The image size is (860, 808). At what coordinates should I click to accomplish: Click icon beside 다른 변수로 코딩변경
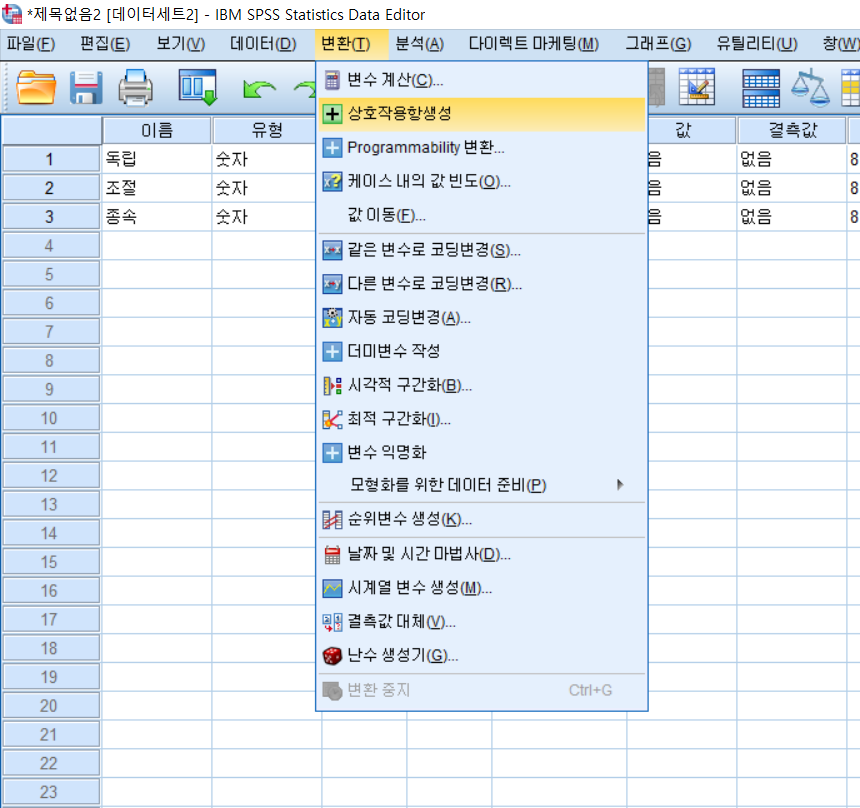coord(332,284)
